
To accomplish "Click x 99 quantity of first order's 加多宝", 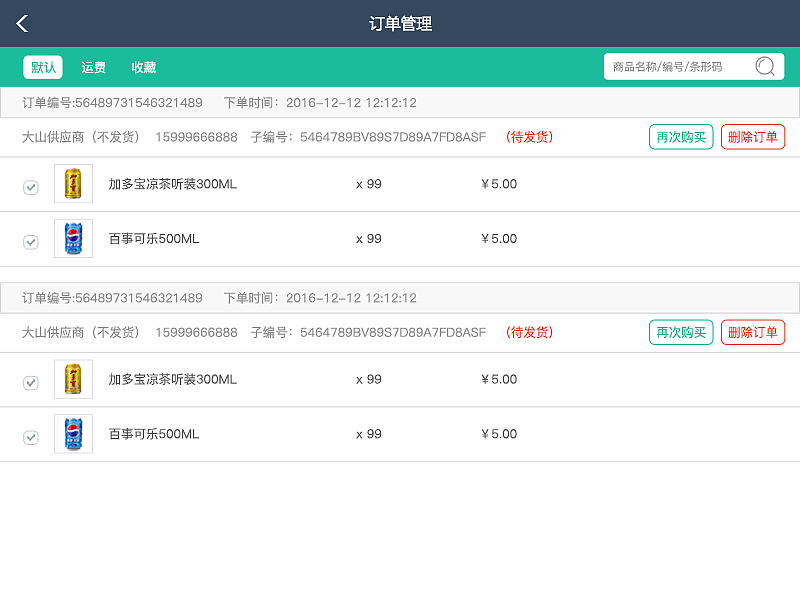I will coord(369,184).
